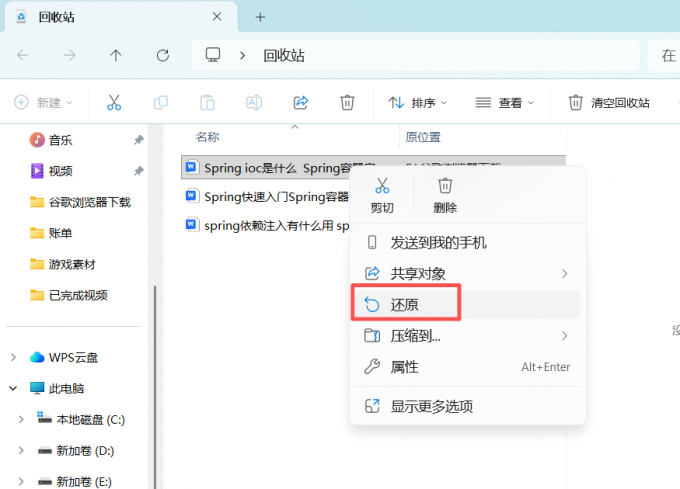Select 新加卷 (D:) drive
The height and width of the screenshot is (489, 680).
pyautogui.click(x=75, y=450)
